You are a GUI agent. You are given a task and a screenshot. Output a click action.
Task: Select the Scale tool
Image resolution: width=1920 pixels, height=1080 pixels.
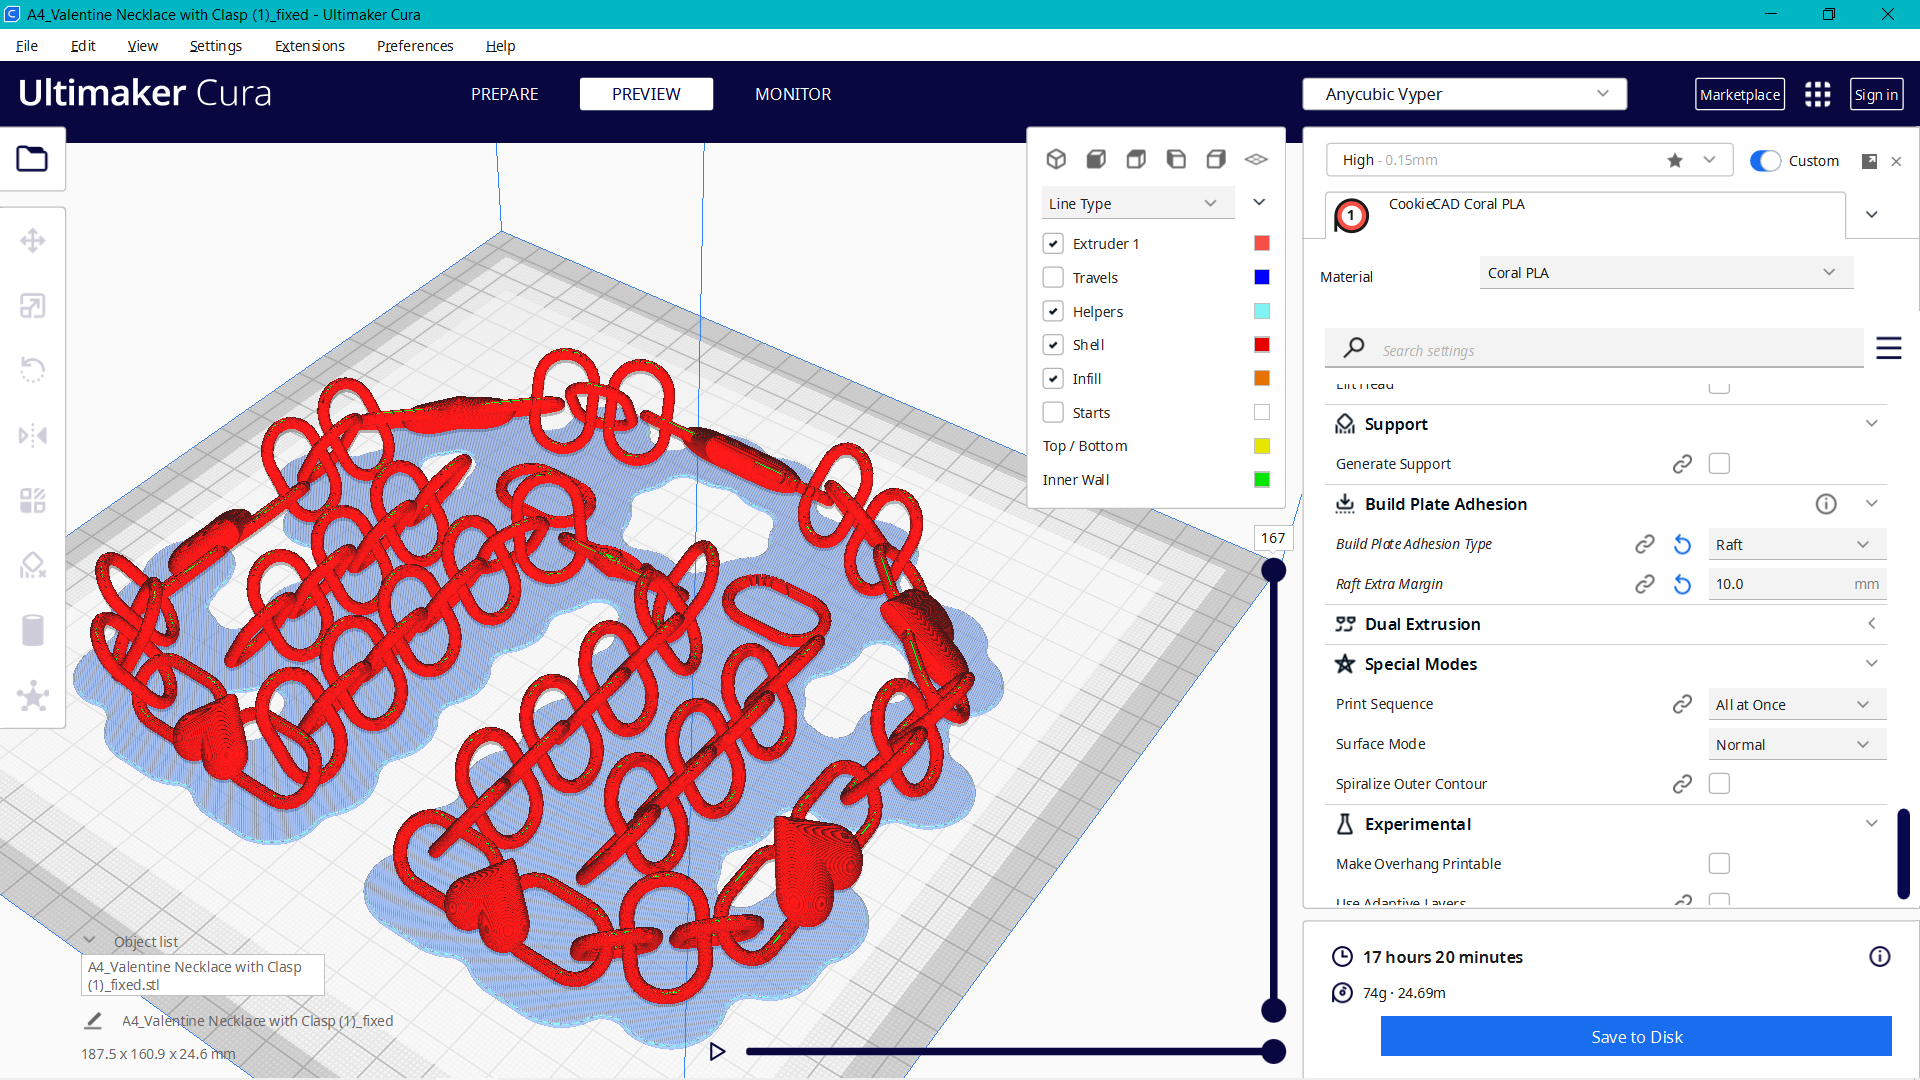[33, 306]
